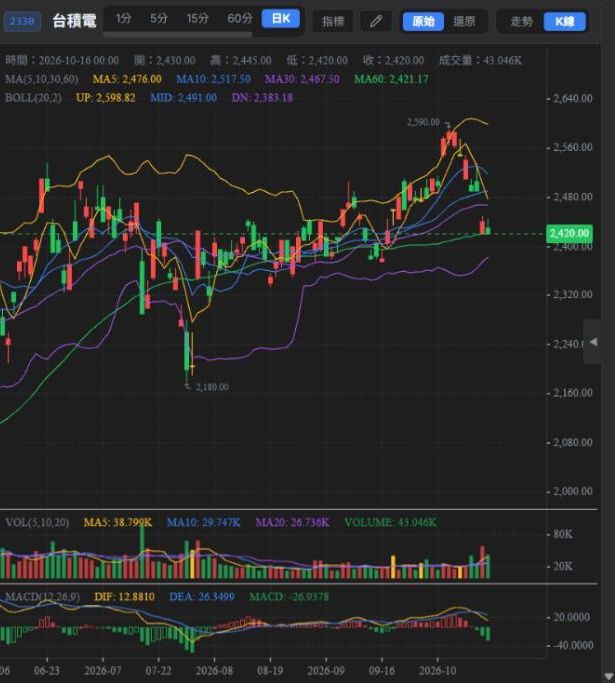Click the 2330 stock code badge

(x=22, y=21)
